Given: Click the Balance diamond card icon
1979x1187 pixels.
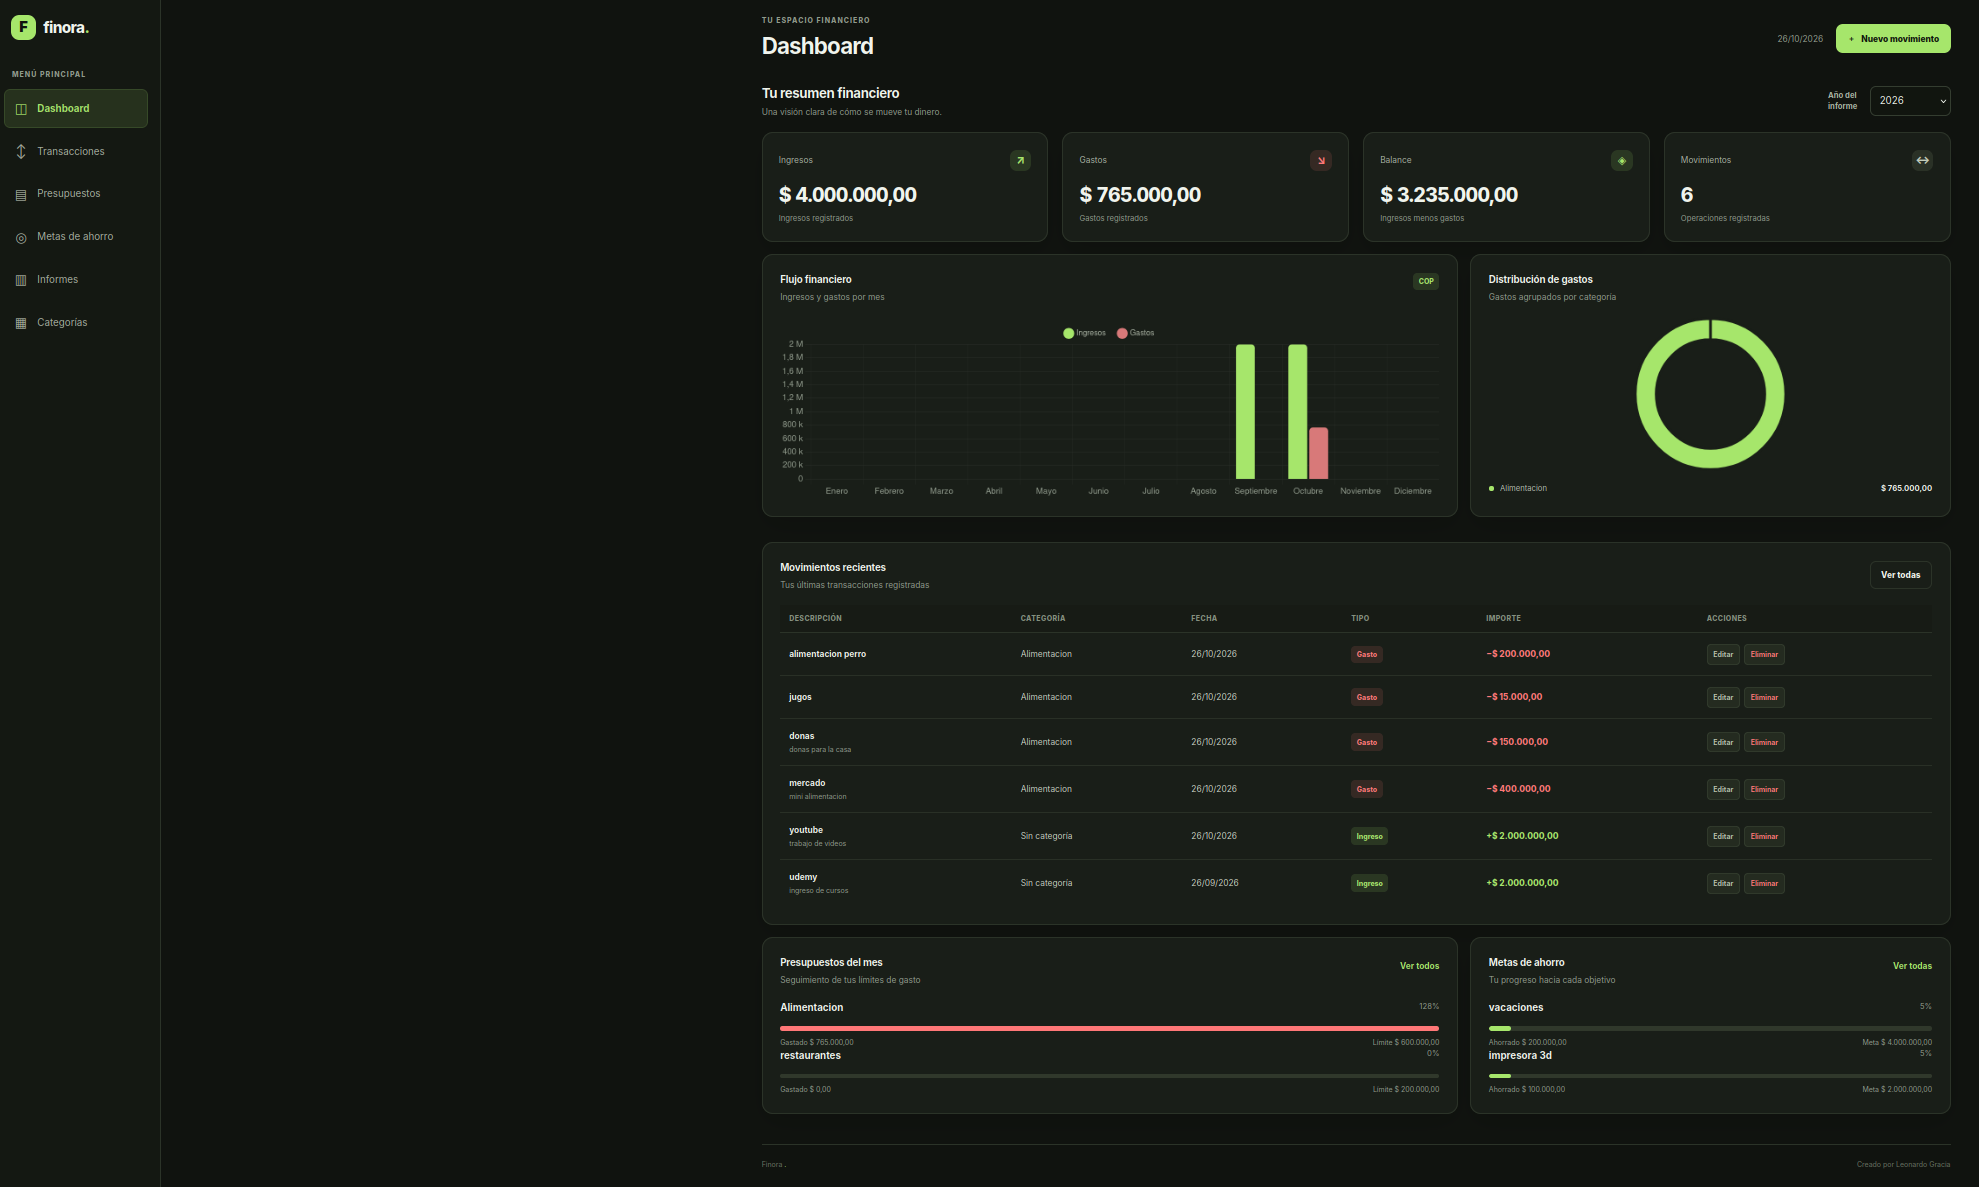Looking at the screenshot, I should point(1622,160).
